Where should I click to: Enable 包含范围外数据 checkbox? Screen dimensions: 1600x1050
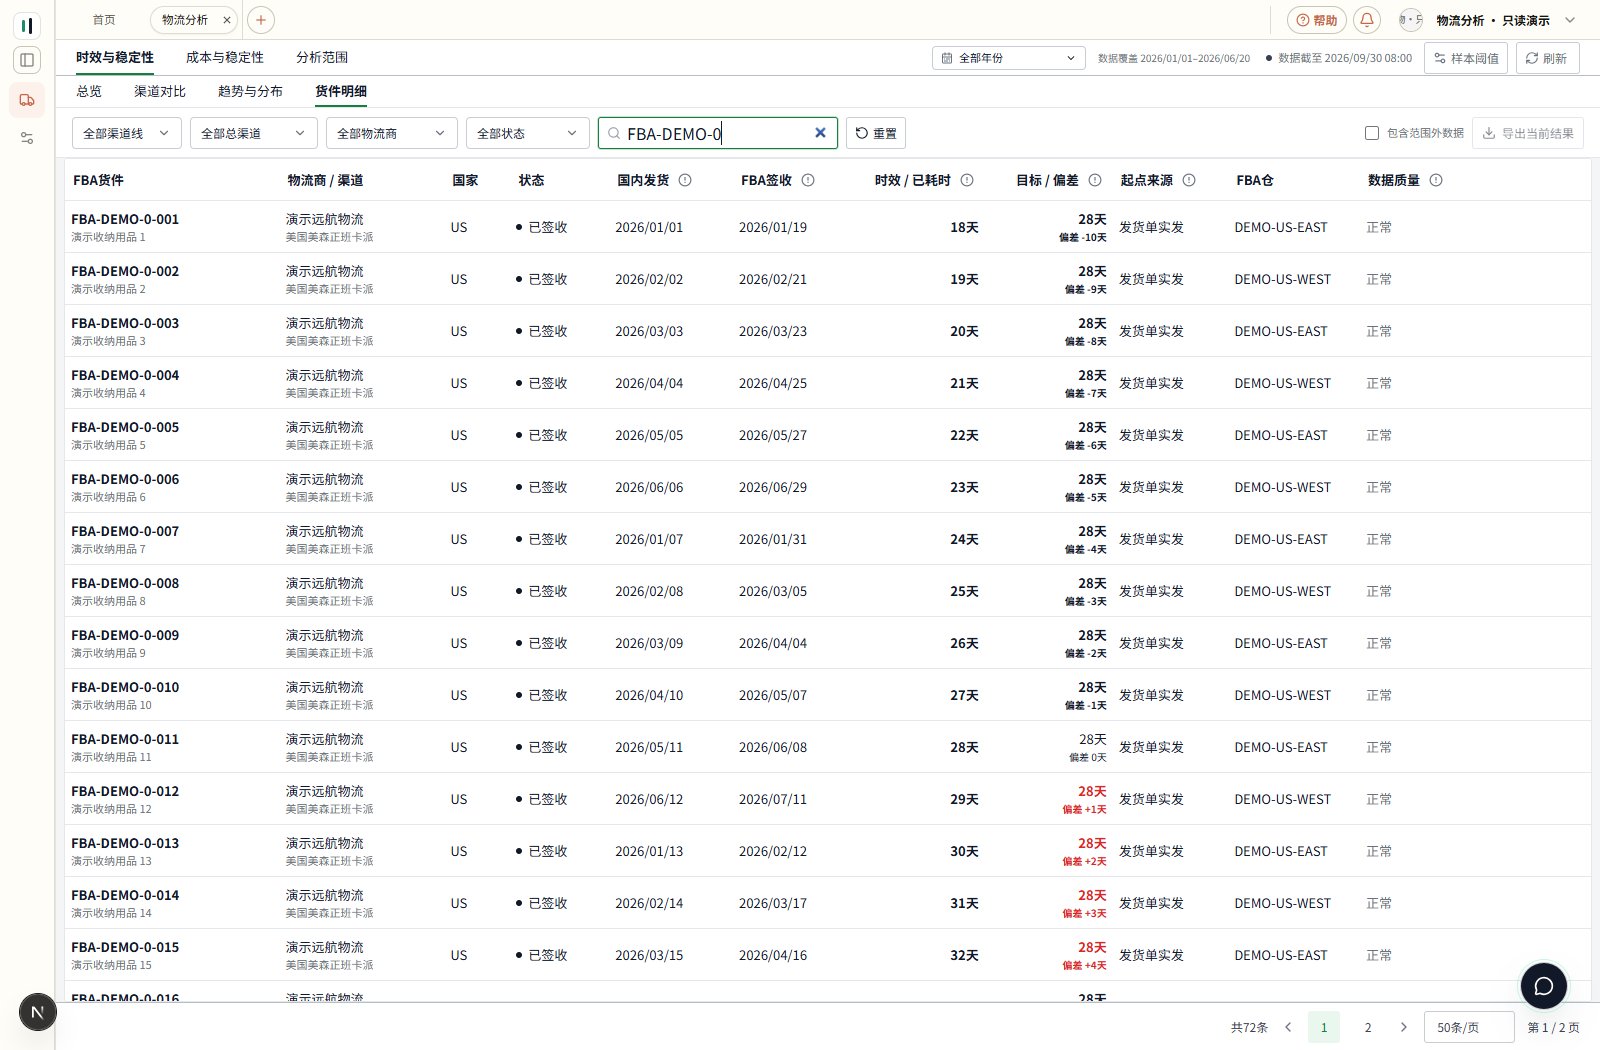tap(1372, 133)
